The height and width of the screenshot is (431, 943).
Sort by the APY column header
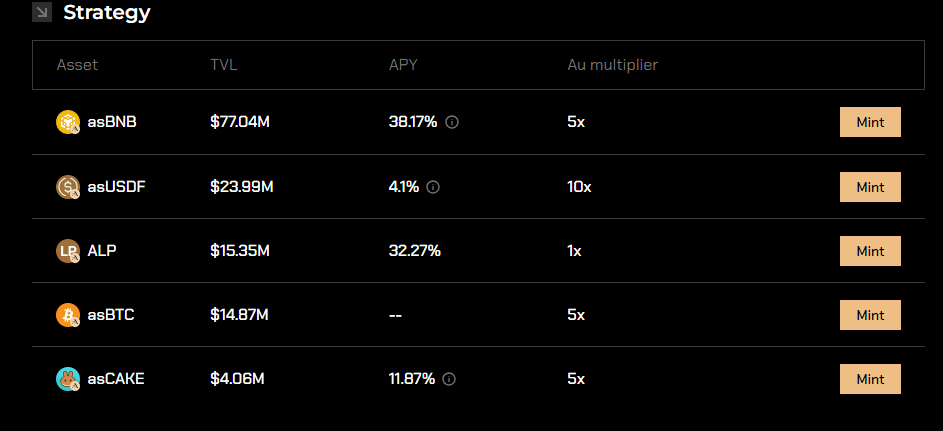(403, 65)
